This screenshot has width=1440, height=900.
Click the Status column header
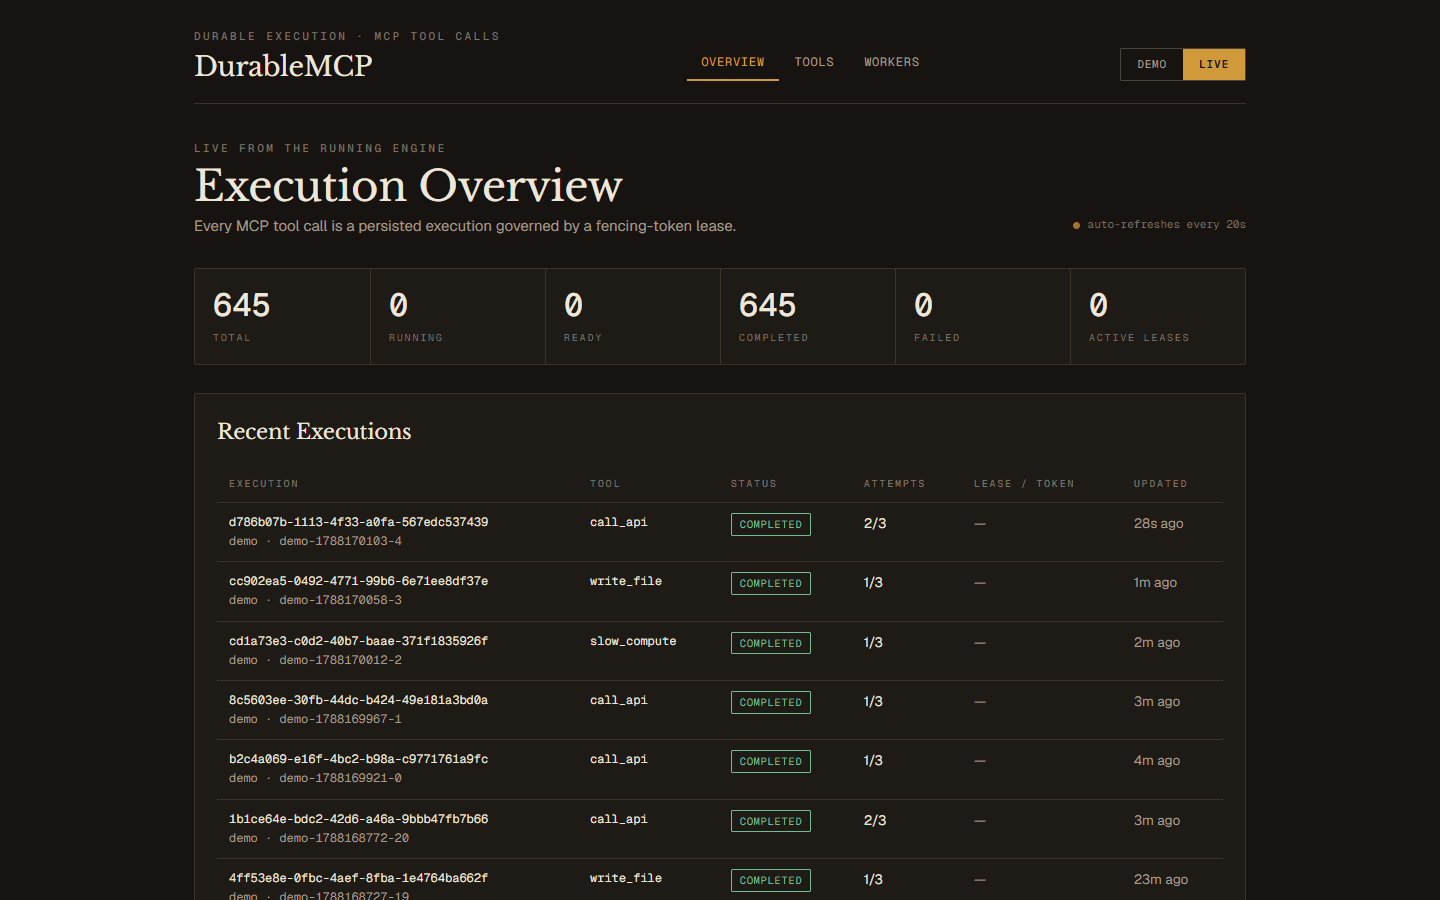pos(754,484)
